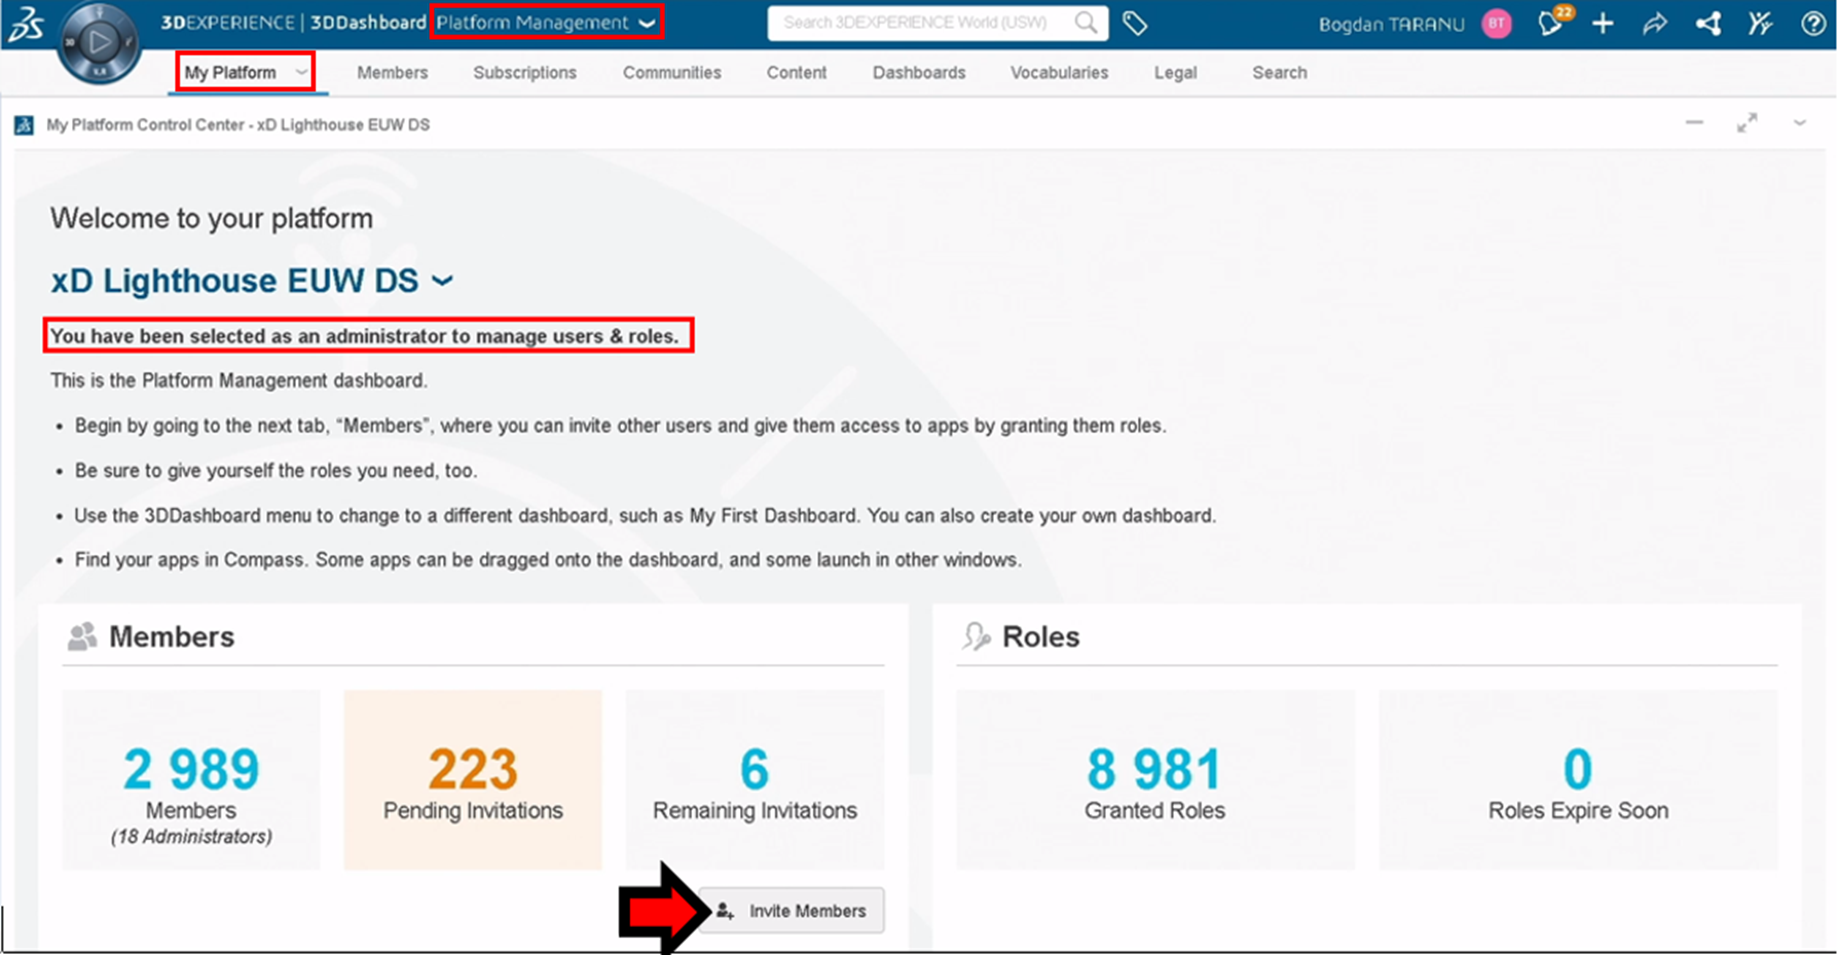Click the Roles section heading

click(x=1041, y=636)
